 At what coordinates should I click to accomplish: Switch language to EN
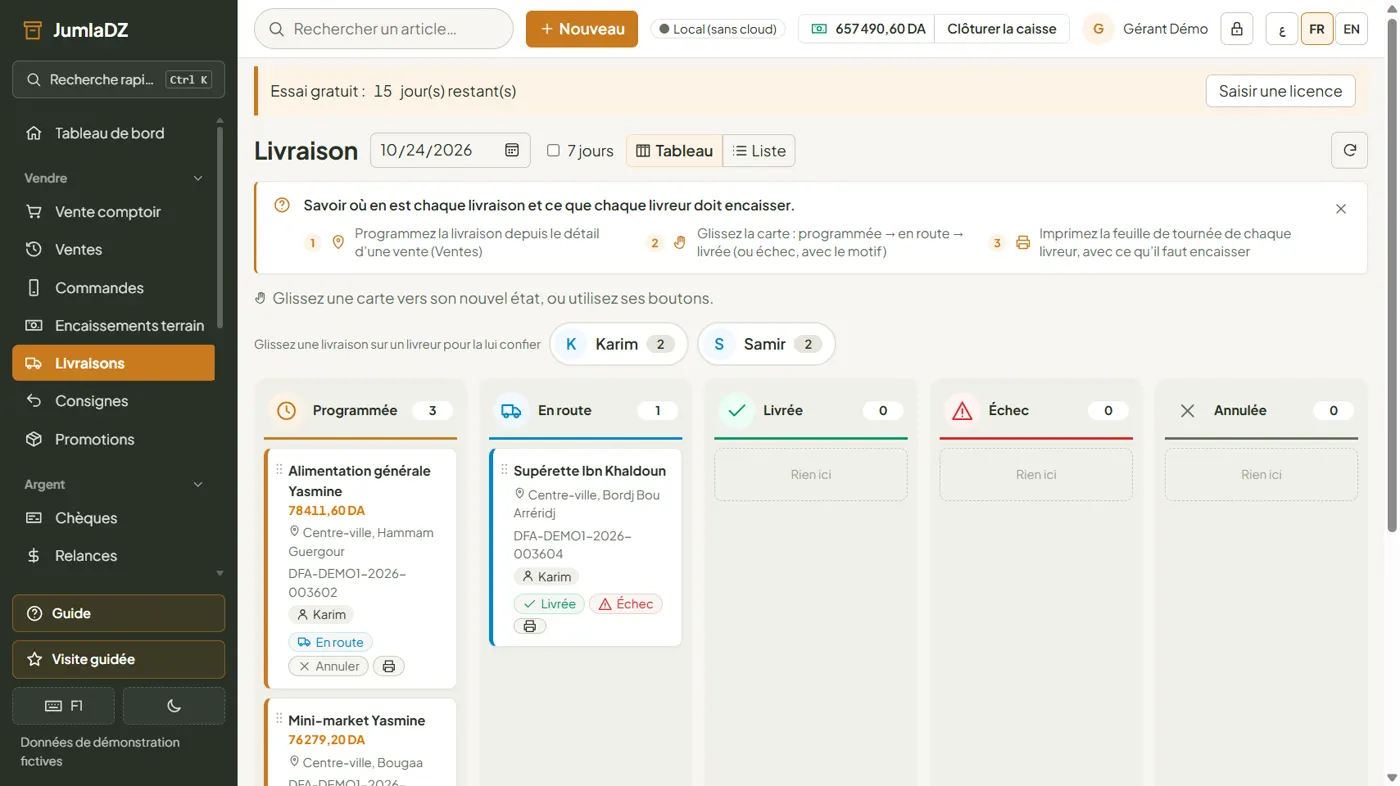pyautogui.click(x=1351, y=29)
